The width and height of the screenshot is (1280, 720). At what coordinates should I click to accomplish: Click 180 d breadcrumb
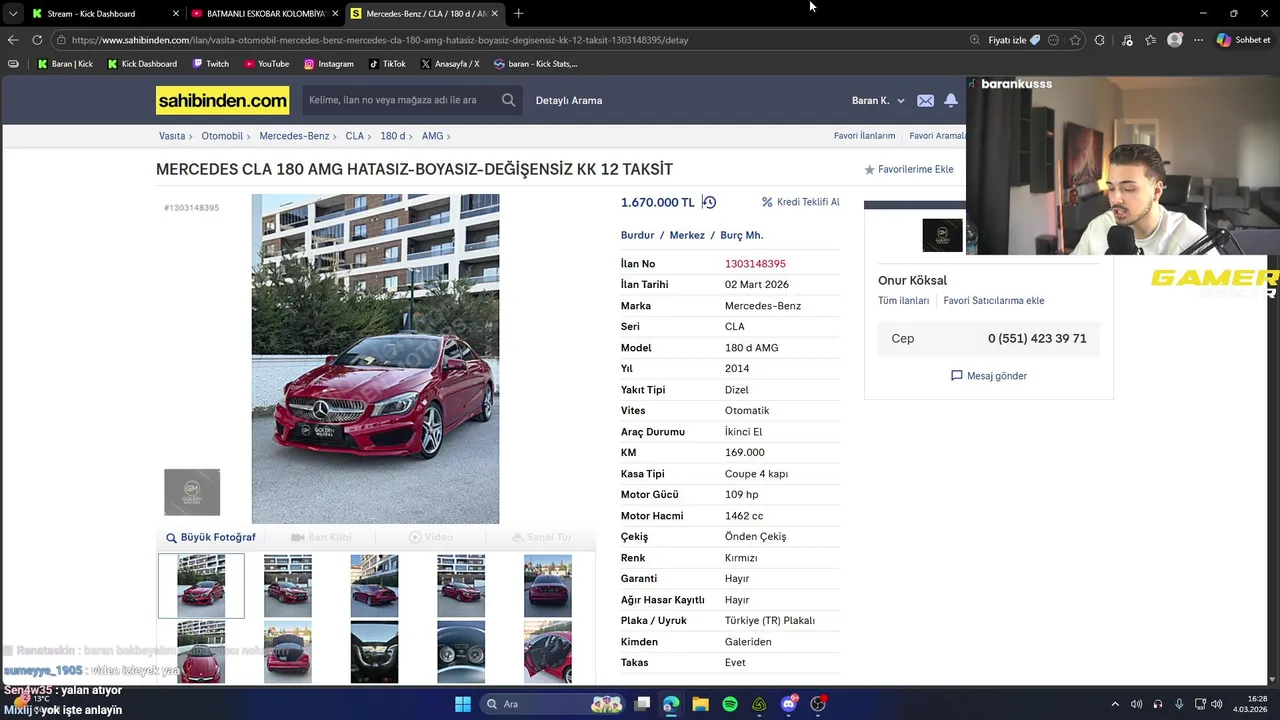[x=392, y=136]
